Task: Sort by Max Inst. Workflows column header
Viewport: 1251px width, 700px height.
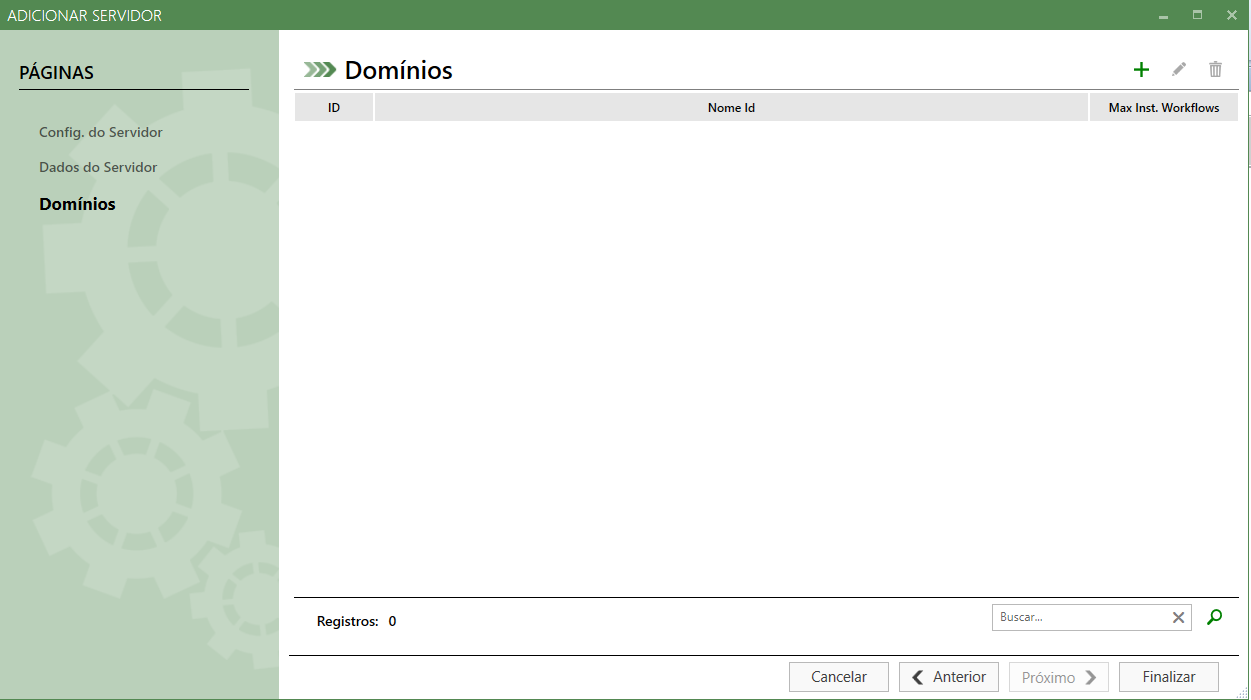Action: pos(1164,107)
